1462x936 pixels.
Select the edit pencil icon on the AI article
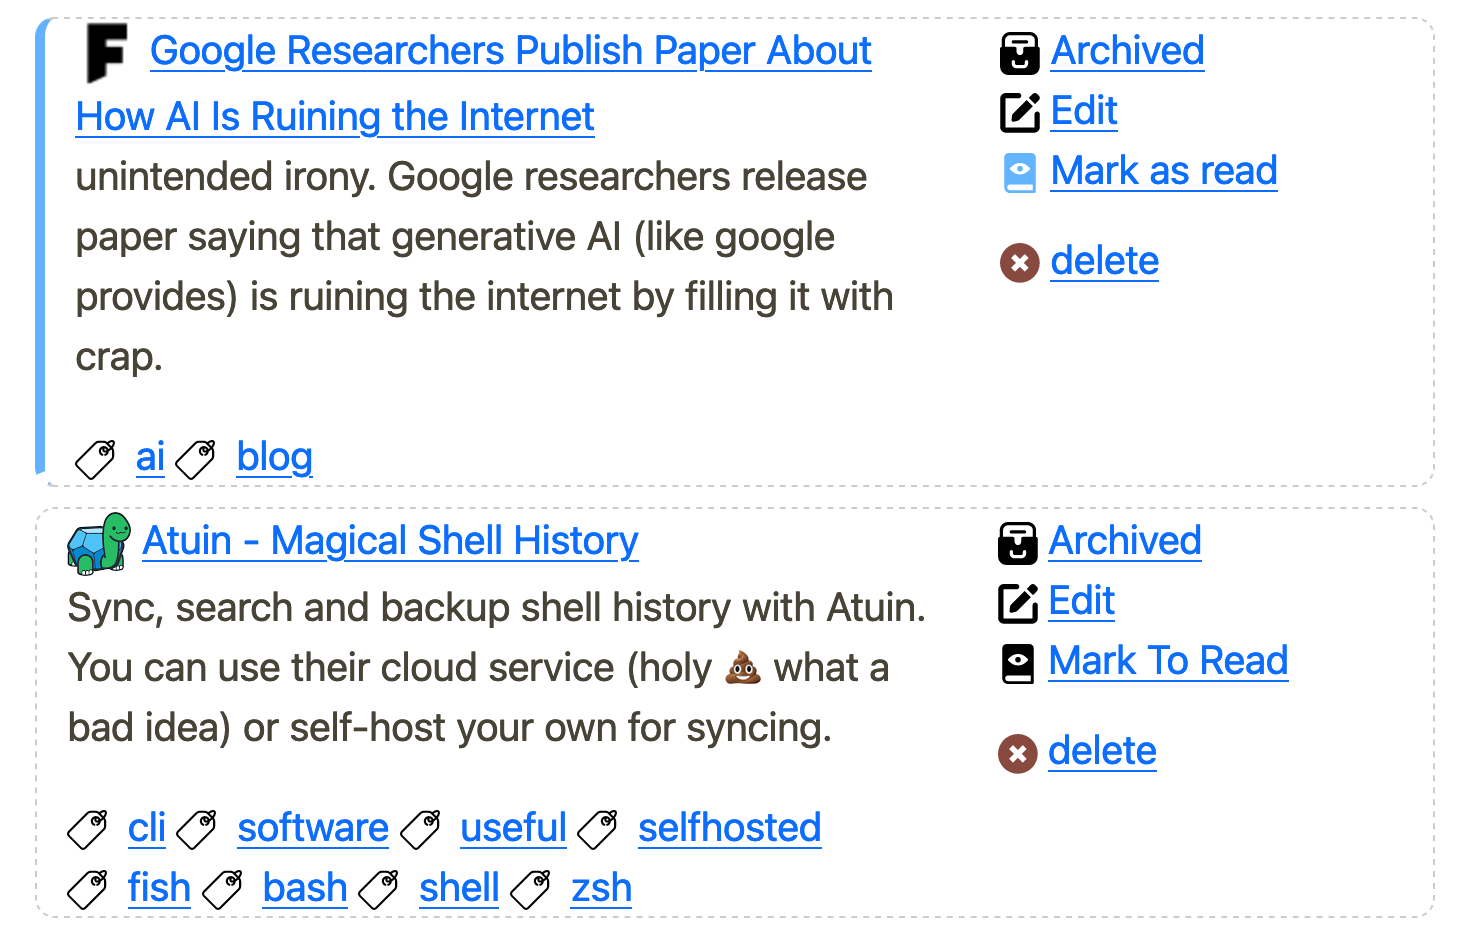pyautogui.click(x=1019, y=113)
